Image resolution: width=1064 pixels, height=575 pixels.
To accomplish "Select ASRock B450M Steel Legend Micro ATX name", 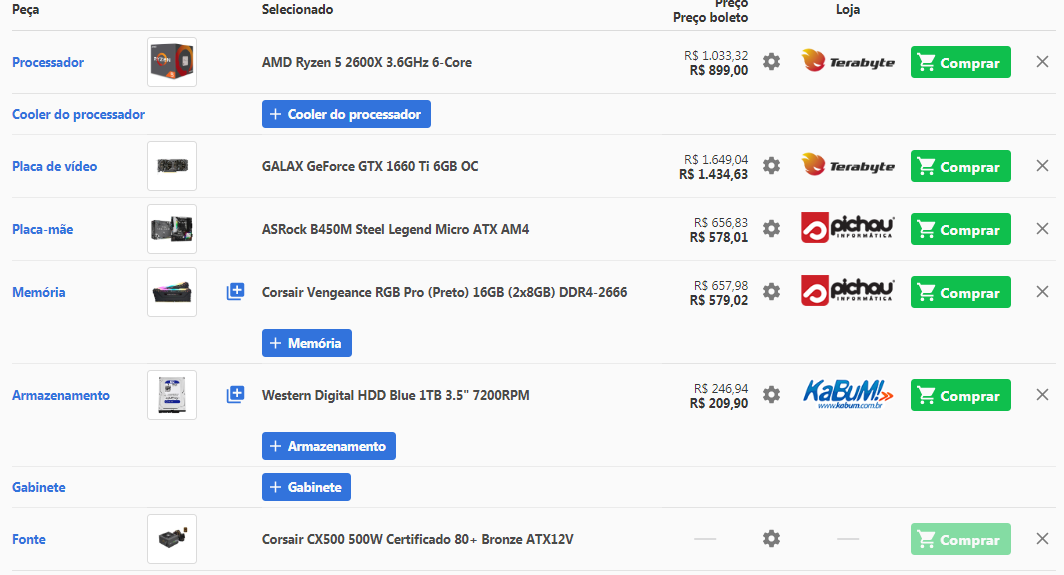I will [396, 229].
